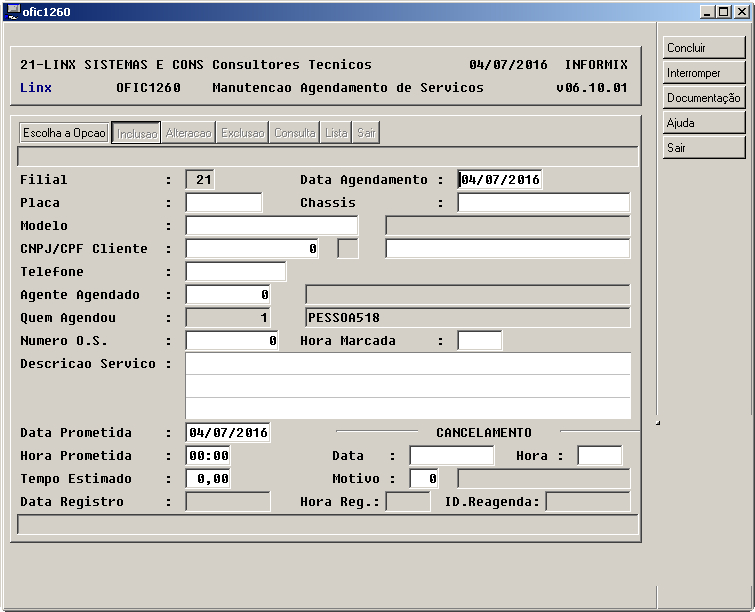Image resolution: width=755 pixels, height=612 pixels.
Task: Select the Alteracao menu option
Action: tap(188, 132)
